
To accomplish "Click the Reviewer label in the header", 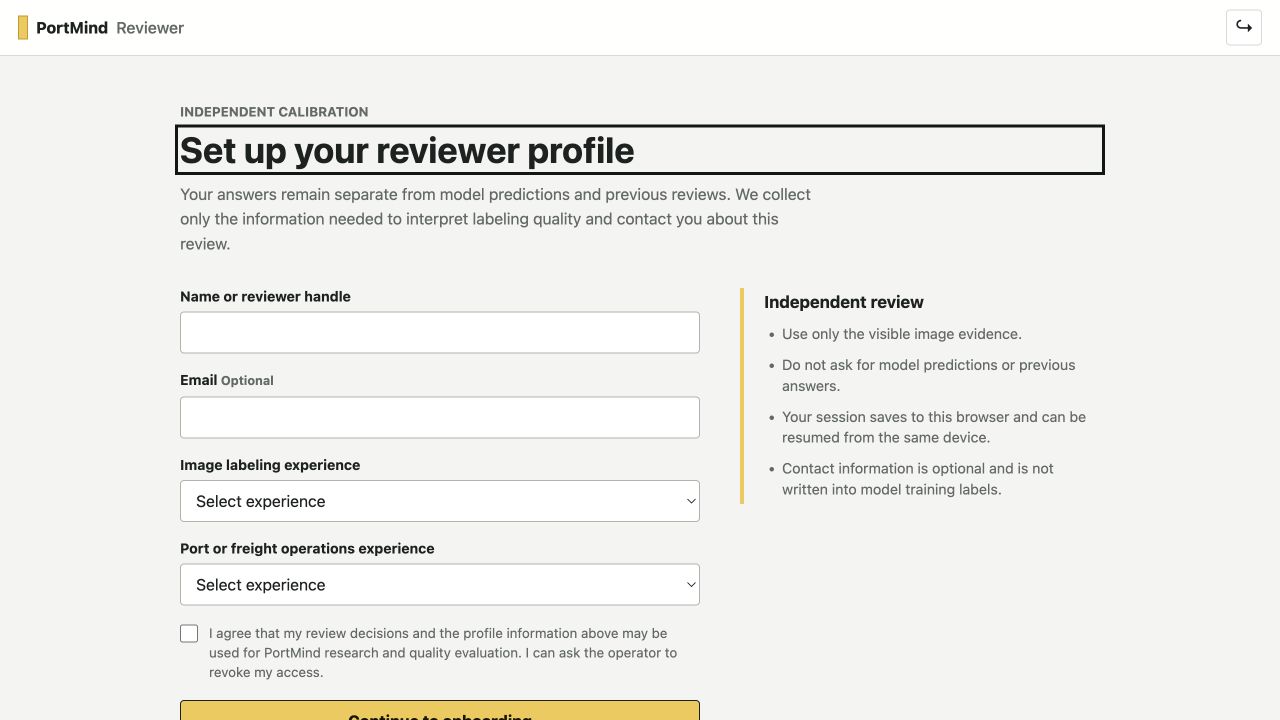I will tap(150, 28).
